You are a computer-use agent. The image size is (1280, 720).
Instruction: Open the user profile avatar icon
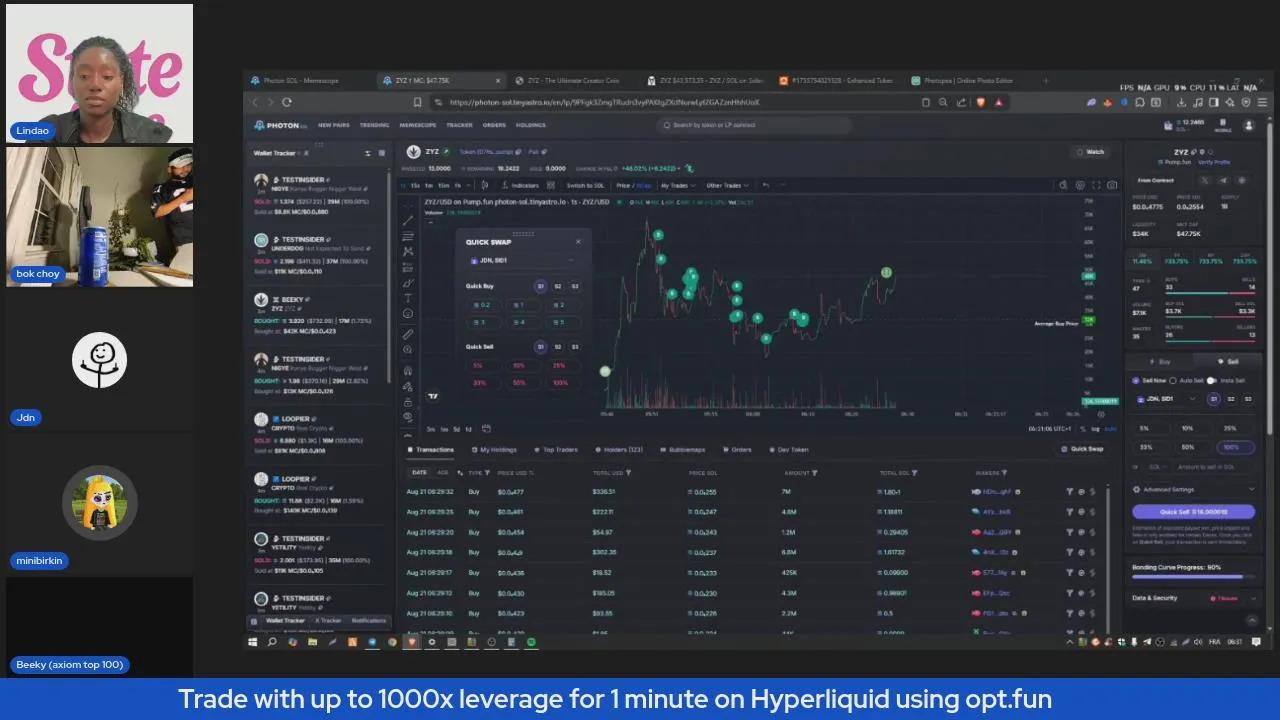click(1248, 125)
